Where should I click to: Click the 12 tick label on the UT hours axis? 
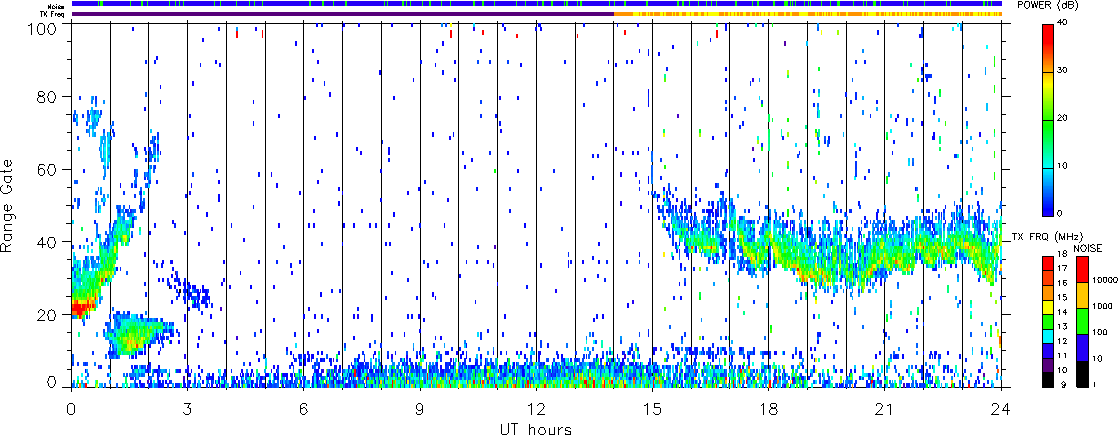point(536,408)
